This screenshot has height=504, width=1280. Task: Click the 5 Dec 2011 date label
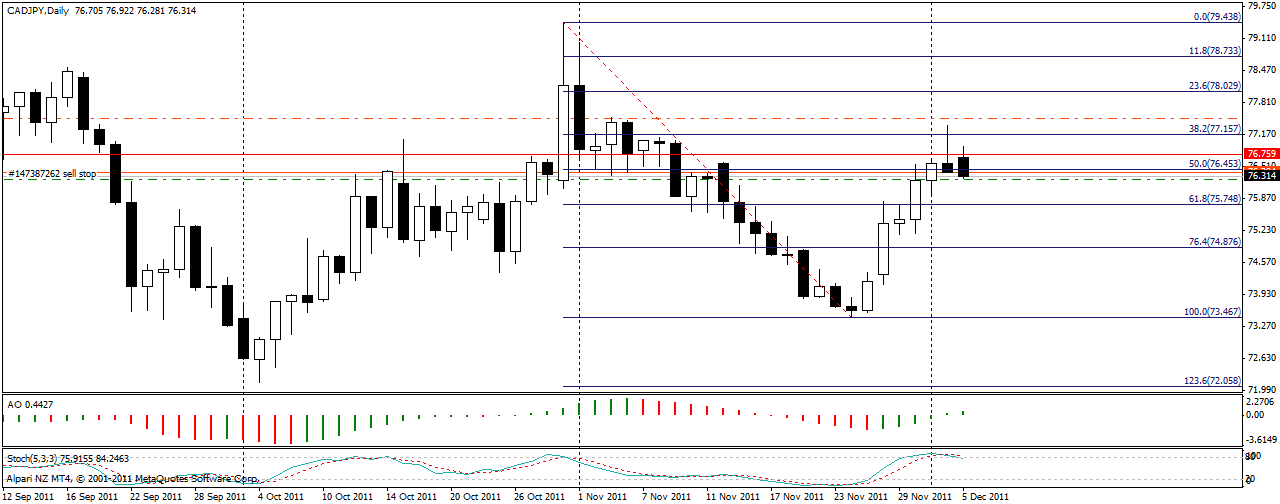[985, 496]
